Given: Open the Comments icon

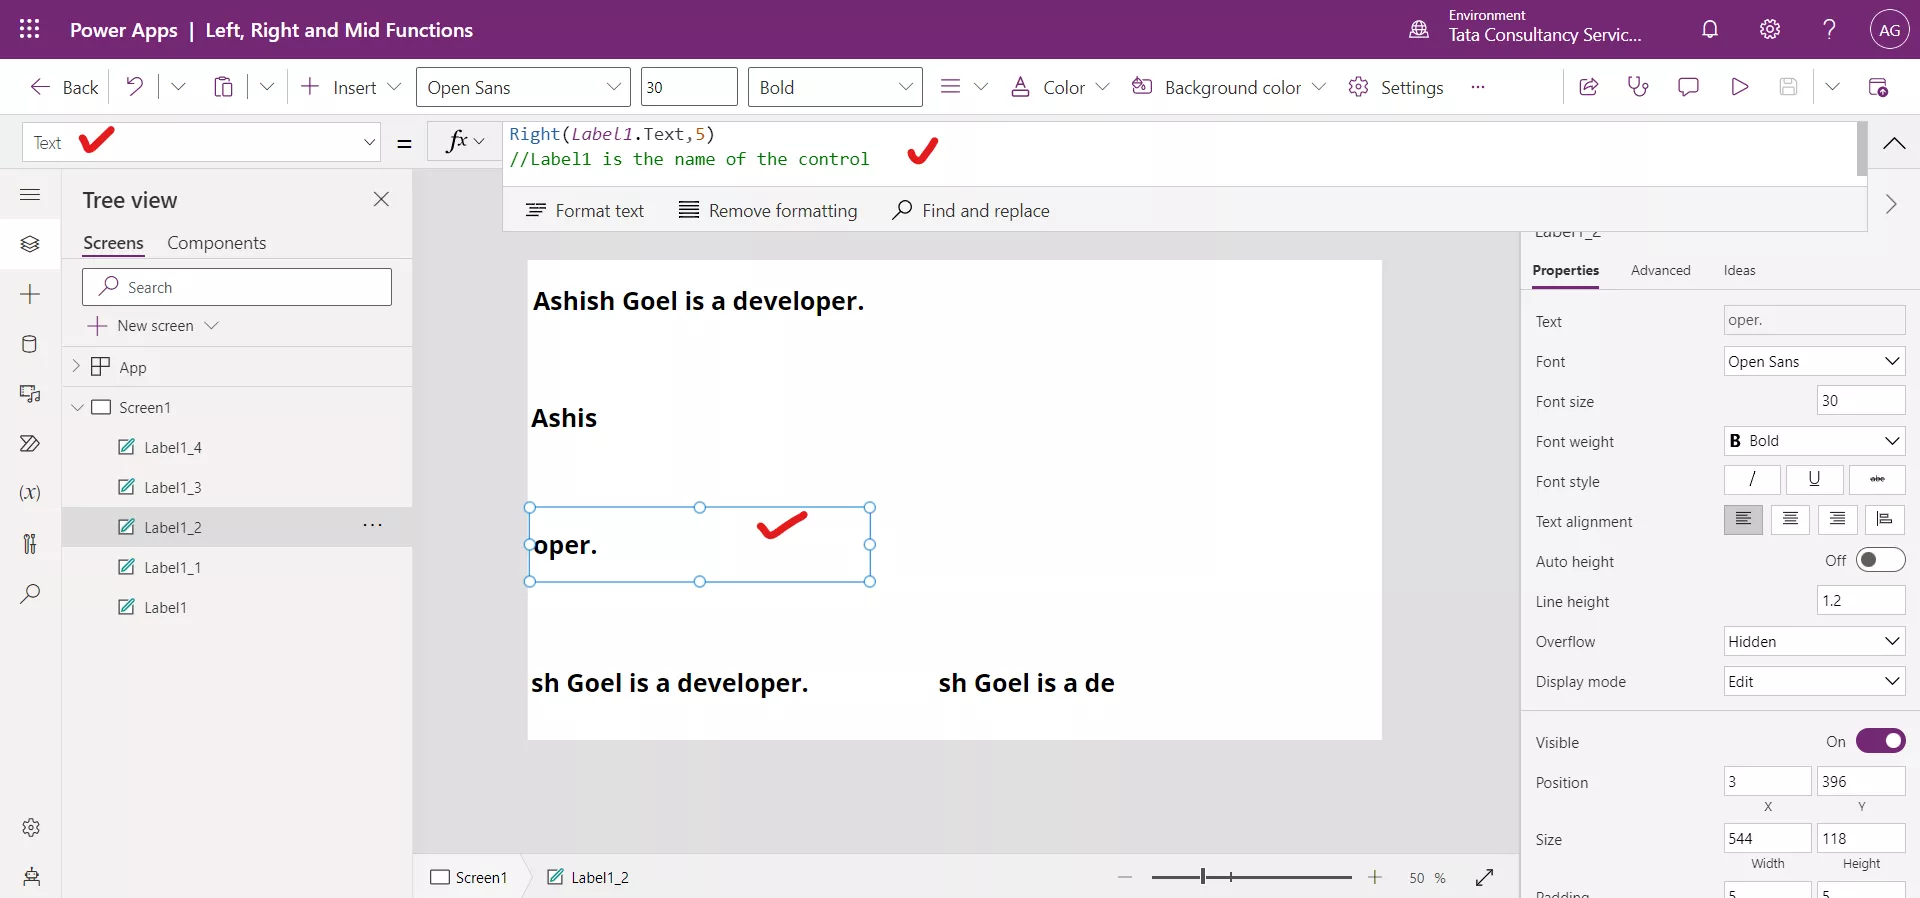Looking at the screenshot, I should (1688, 87).
